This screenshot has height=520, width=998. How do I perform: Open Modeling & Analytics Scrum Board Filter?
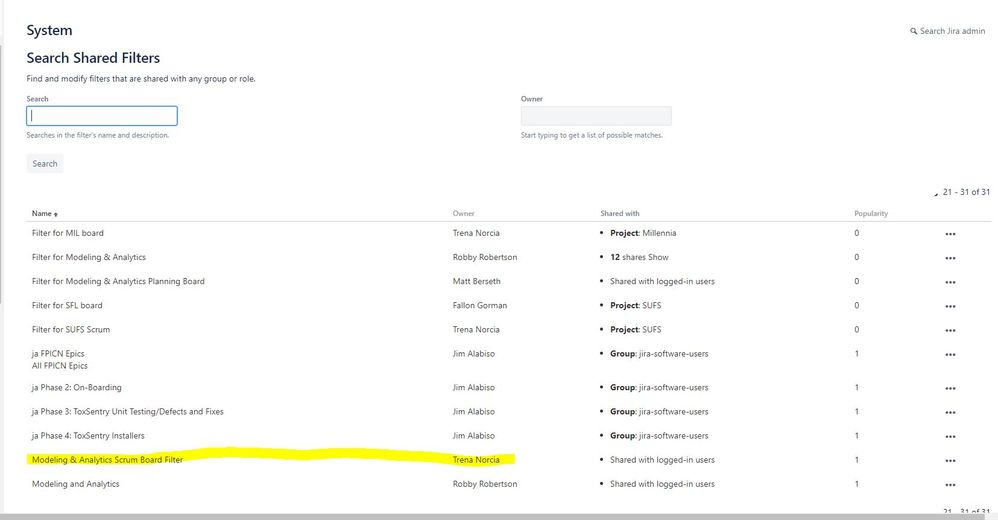pos(107,460)
